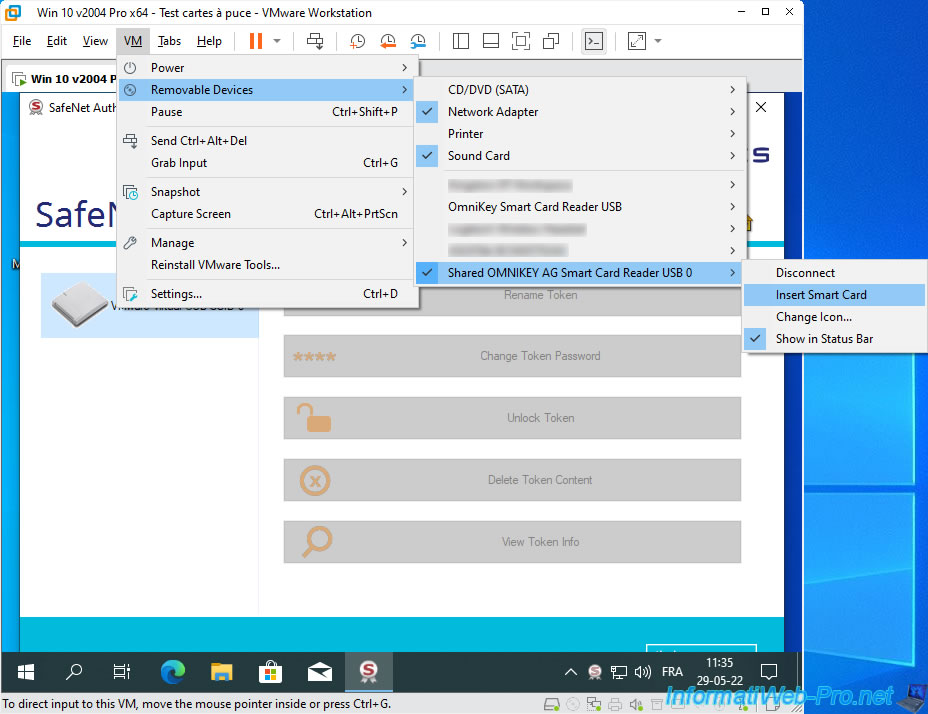Click the sound card status bar icon
The width and height of the screenshot is (928, 714).
pos(636,704)
